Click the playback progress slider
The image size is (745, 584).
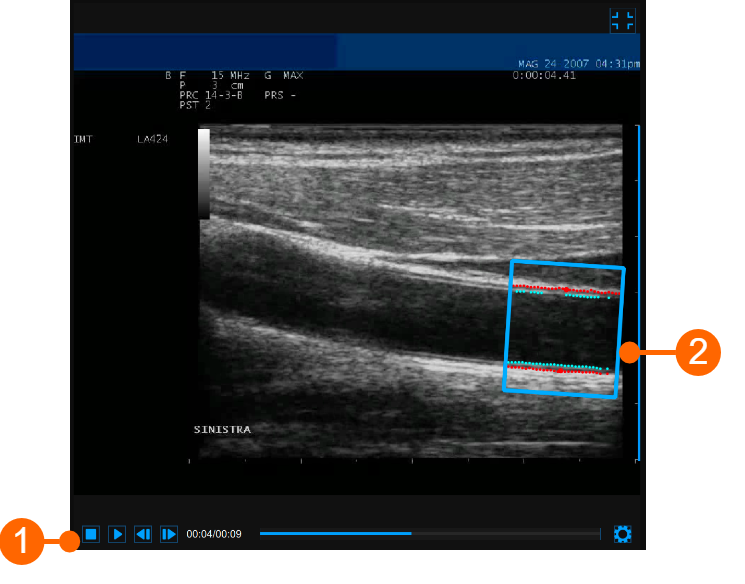pyautogui.click(x=335, y=534)
